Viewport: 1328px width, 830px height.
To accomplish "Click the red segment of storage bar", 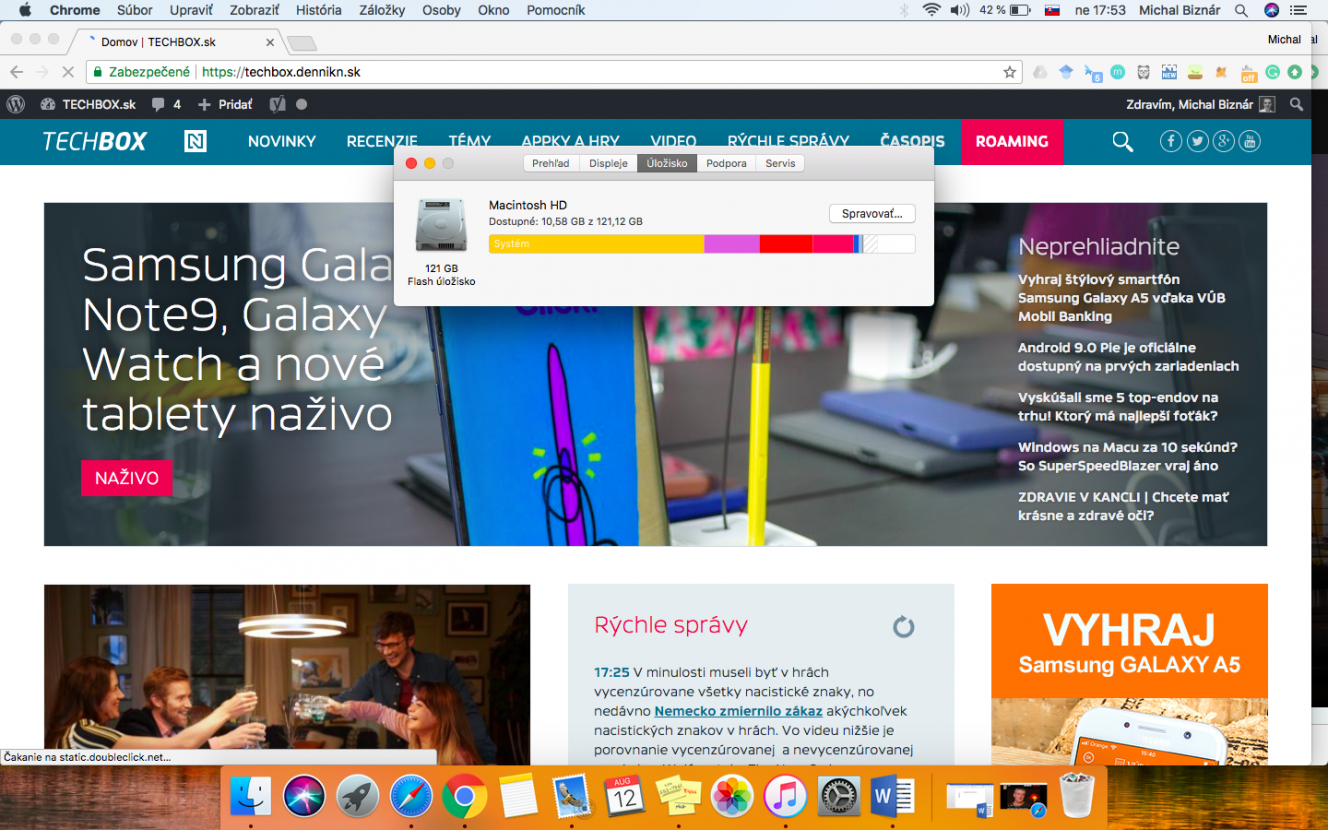I will (786, 244).
